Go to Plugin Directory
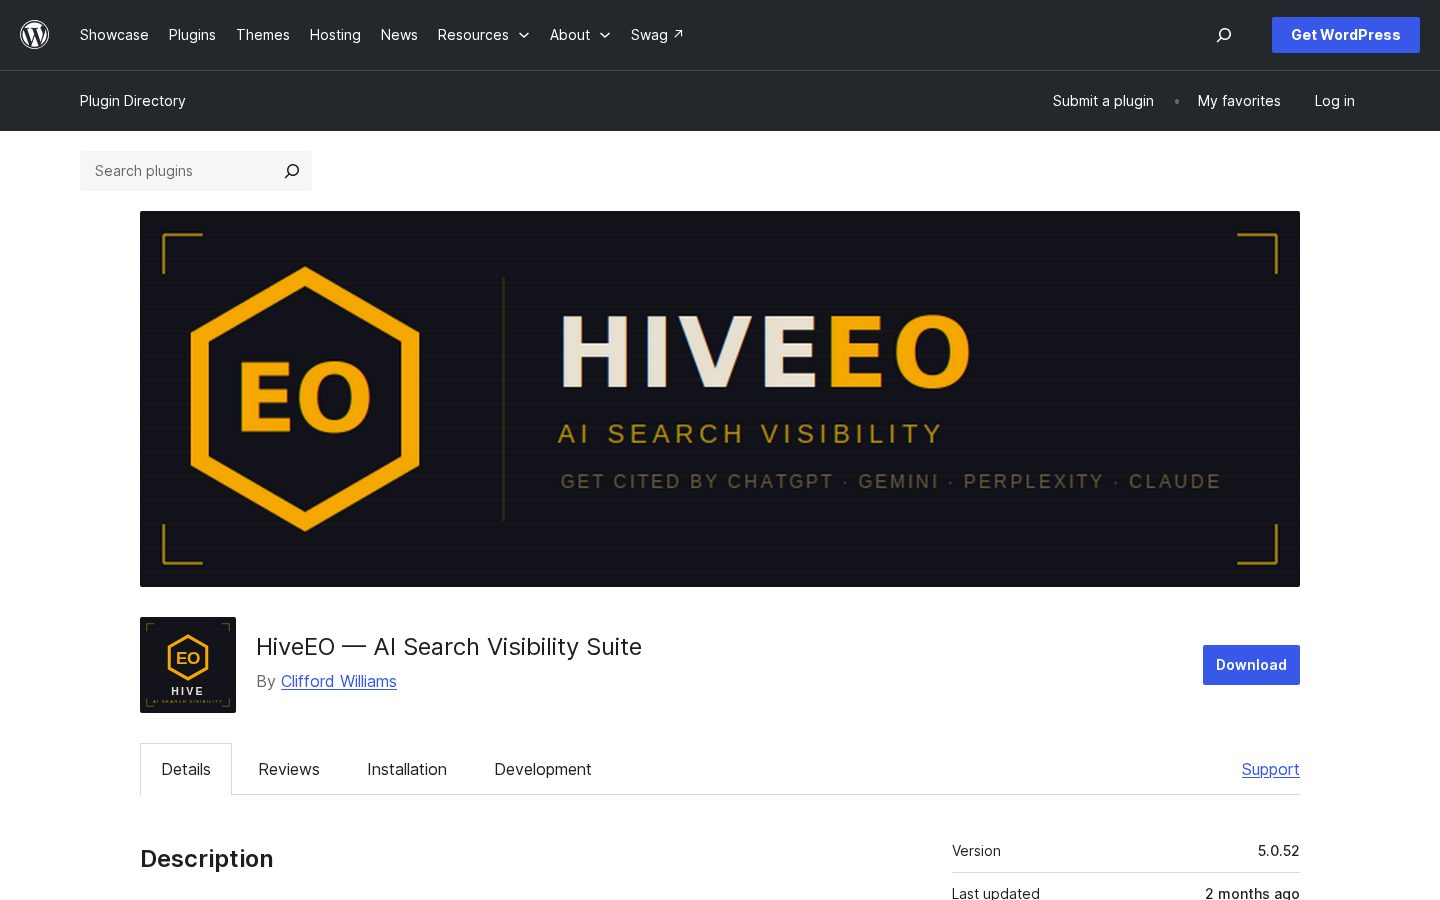The height and width of the screenshot is (900, 1440). pos(133,101)
